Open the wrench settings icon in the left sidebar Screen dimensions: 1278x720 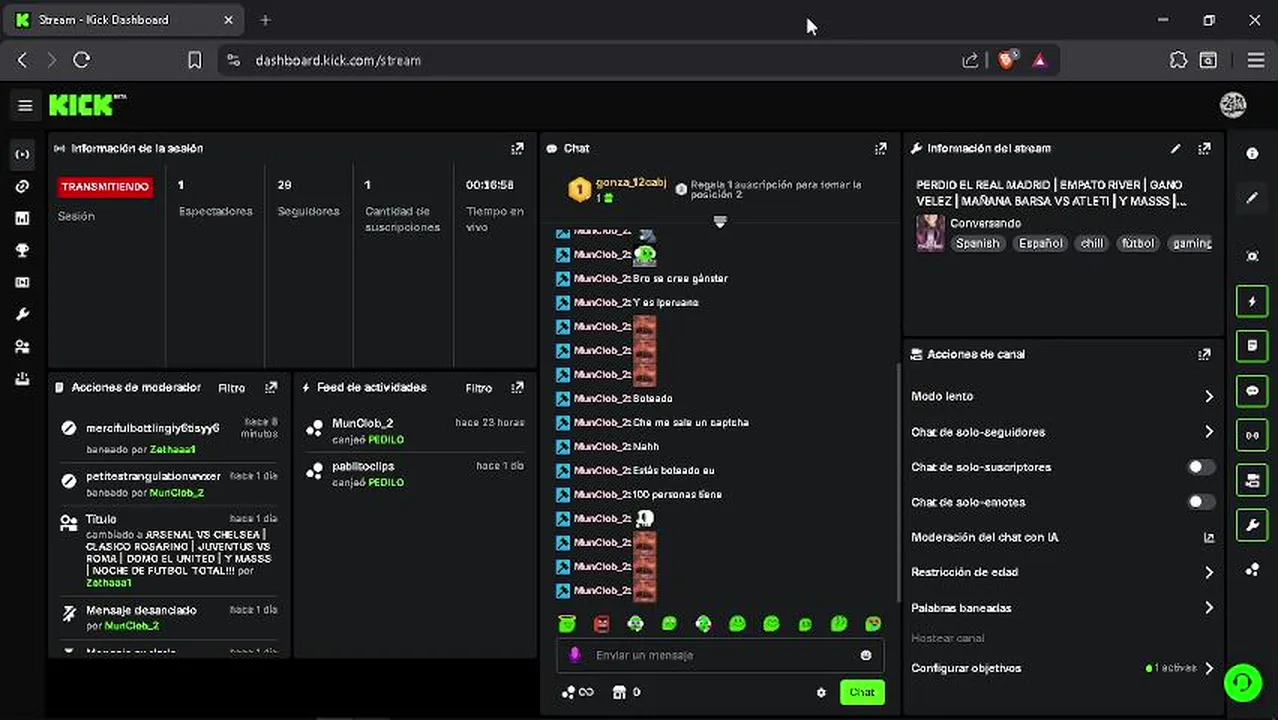(x=22, y=314)
